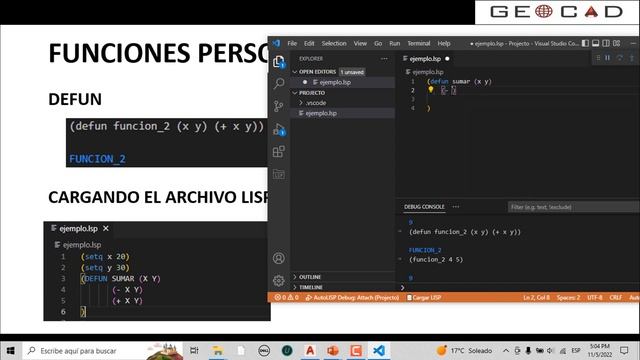
Task: Click Cargar LISP status bar button
Action: coord(424,298)
